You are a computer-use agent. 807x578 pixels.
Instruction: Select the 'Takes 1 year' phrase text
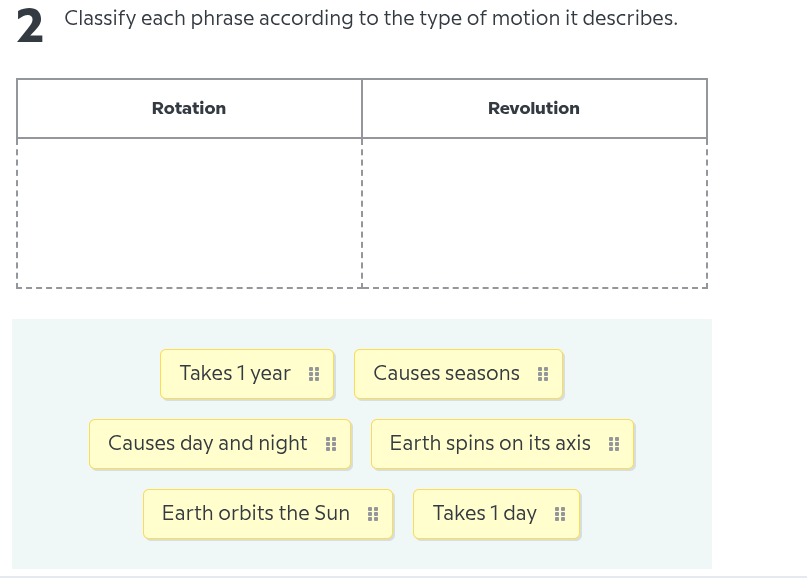click(235, 373)
